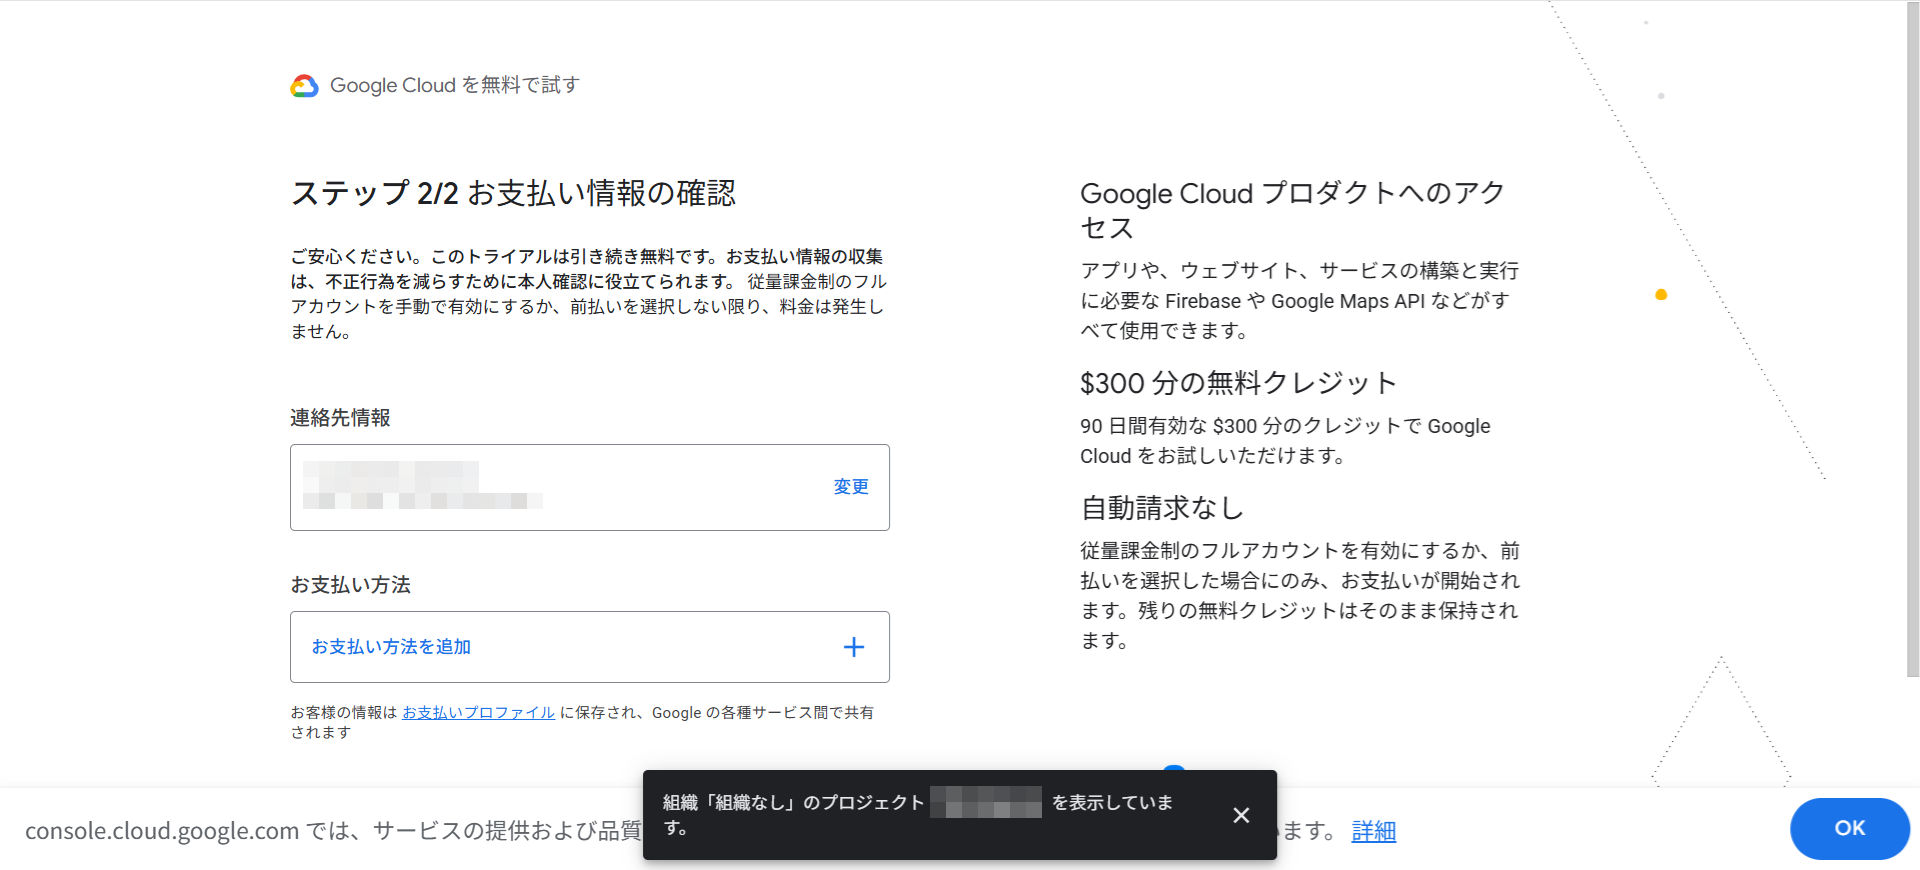Click the plus icon for adding payment
1920x870 pixels.
click(x=853, y=647)
